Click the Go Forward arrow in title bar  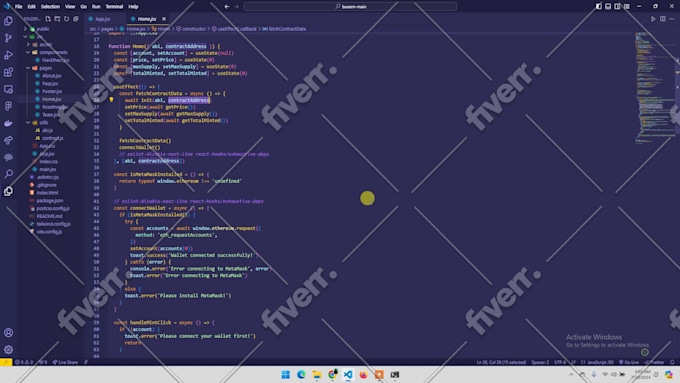[x=236, y=7]
